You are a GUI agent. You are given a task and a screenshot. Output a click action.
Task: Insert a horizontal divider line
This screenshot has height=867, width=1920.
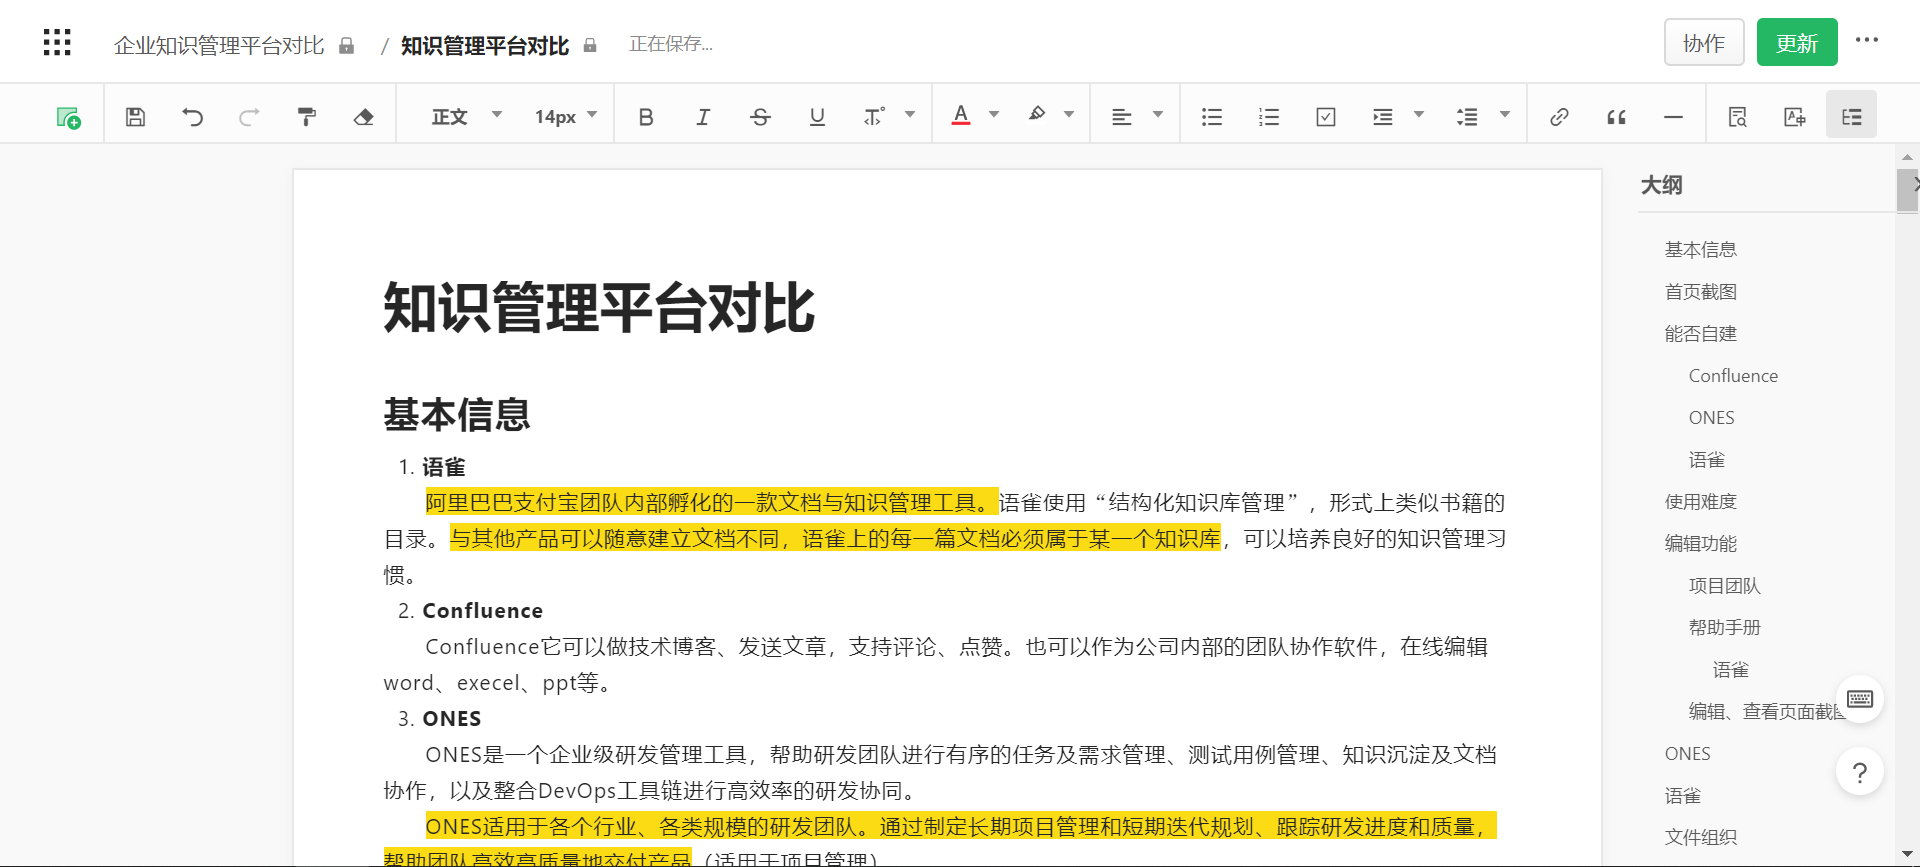(x=1673, y=117)
